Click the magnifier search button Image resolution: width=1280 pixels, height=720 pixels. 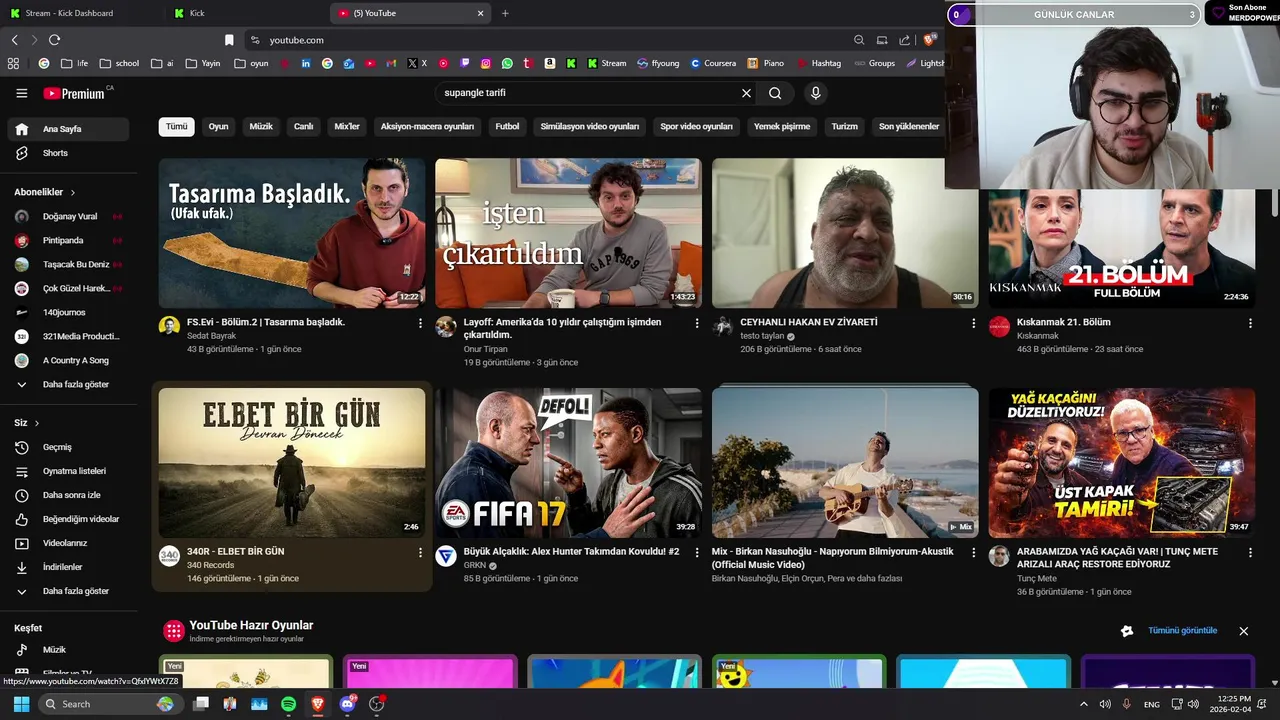[775, 93]
